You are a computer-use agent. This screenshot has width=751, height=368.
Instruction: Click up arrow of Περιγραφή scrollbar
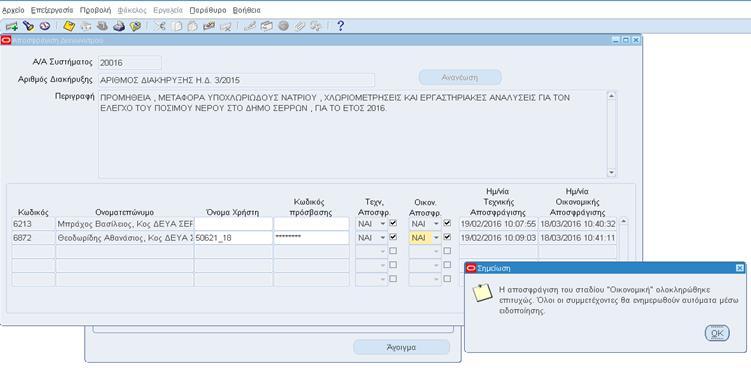pos(611,95)
